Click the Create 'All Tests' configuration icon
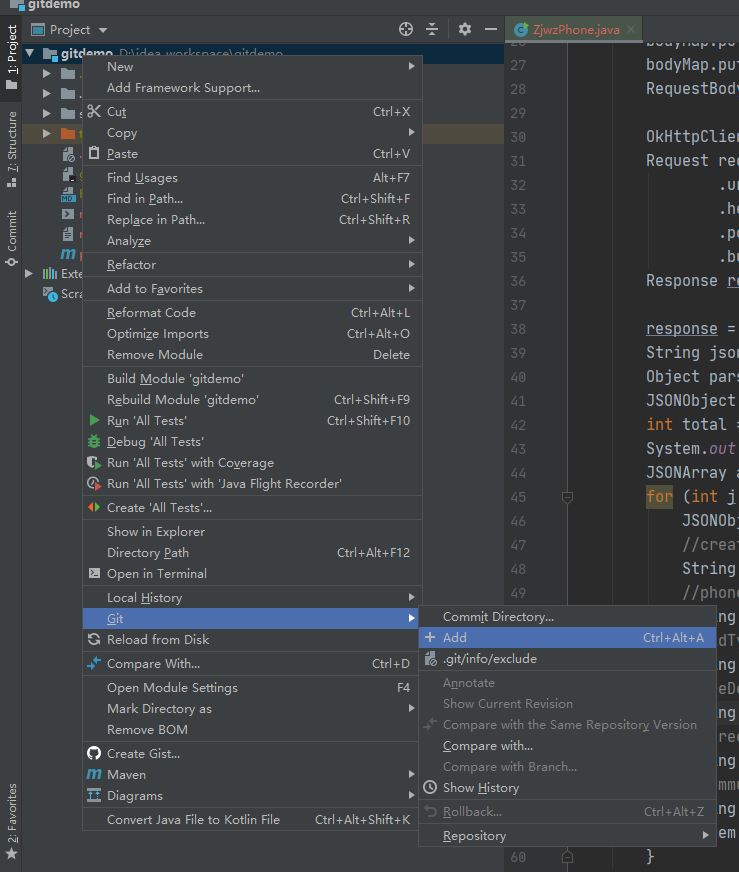Image resolution: width=739 pixels, height=872 pixels. [x=94, y=507]
